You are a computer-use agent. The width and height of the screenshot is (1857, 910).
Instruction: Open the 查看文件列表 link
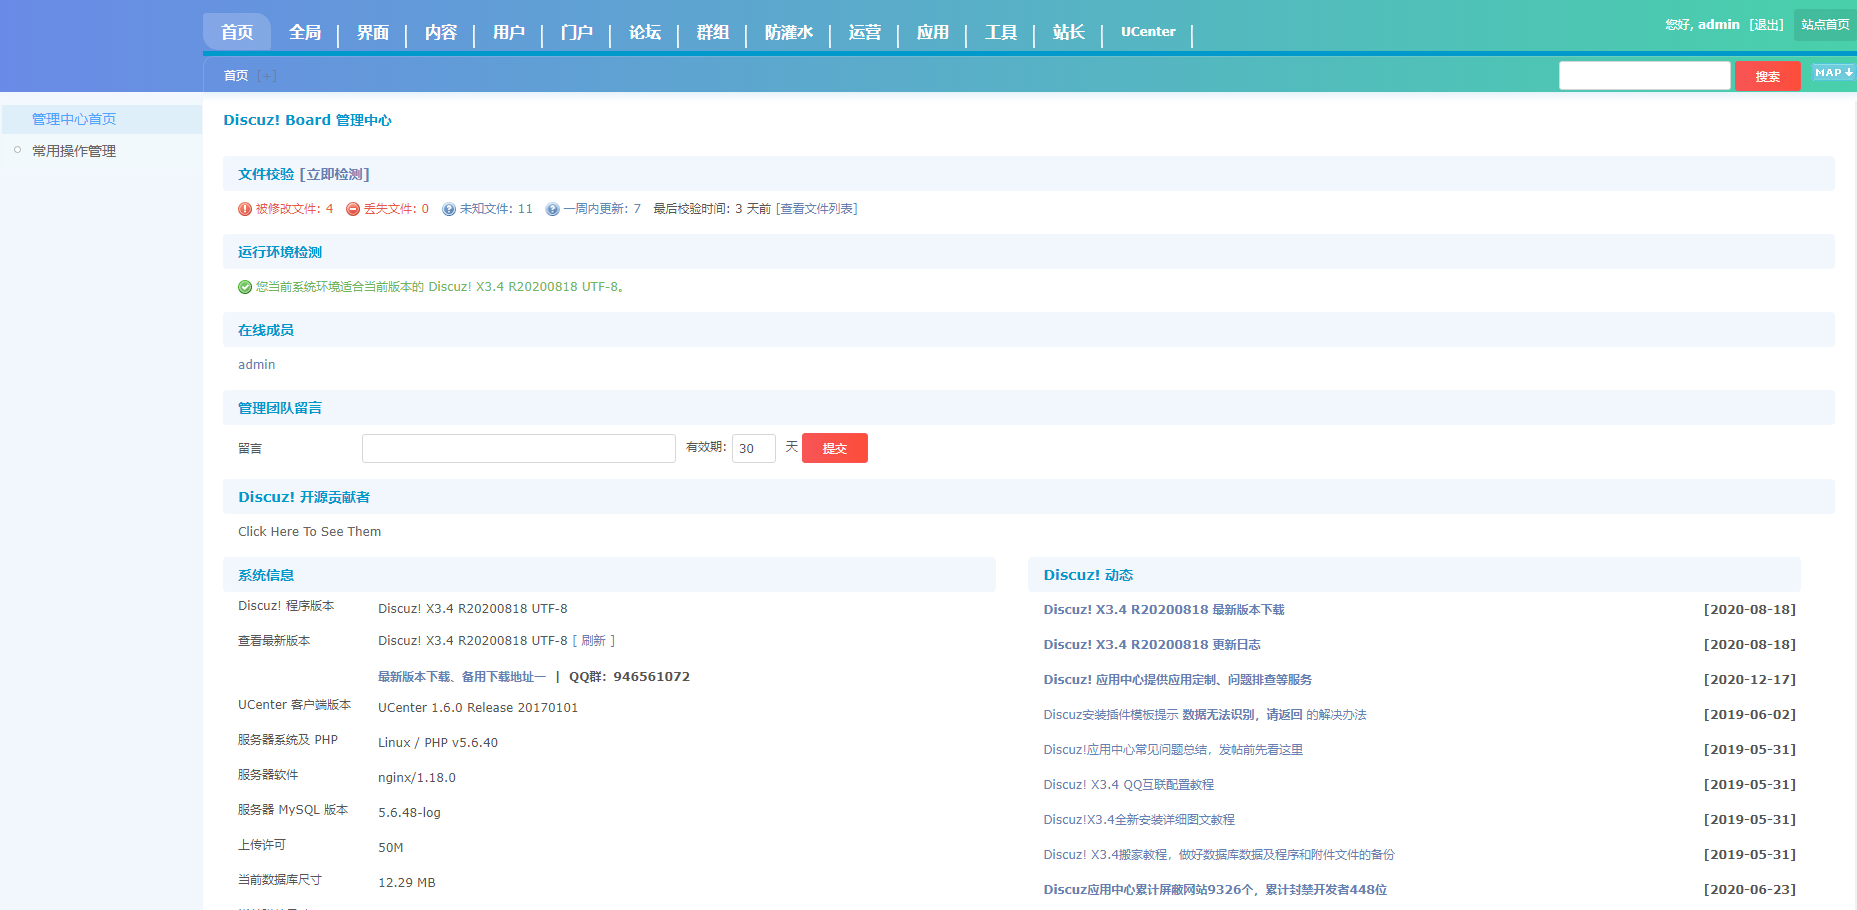pyautogui.click(x=817, y=209)
